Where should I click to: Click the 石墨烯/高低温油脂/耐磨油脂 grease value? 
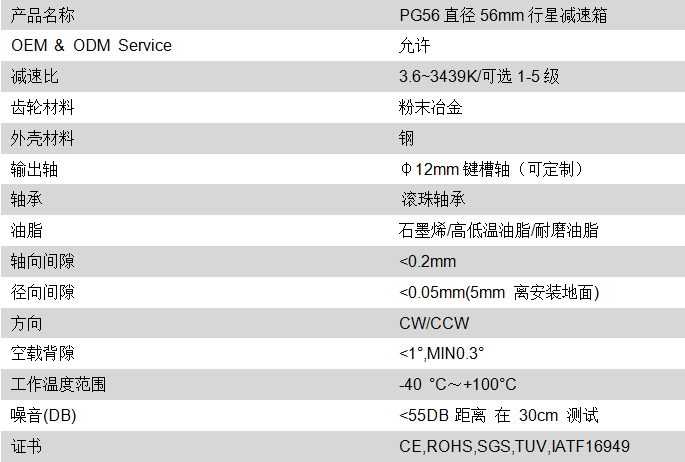click(x=498, y=231)
